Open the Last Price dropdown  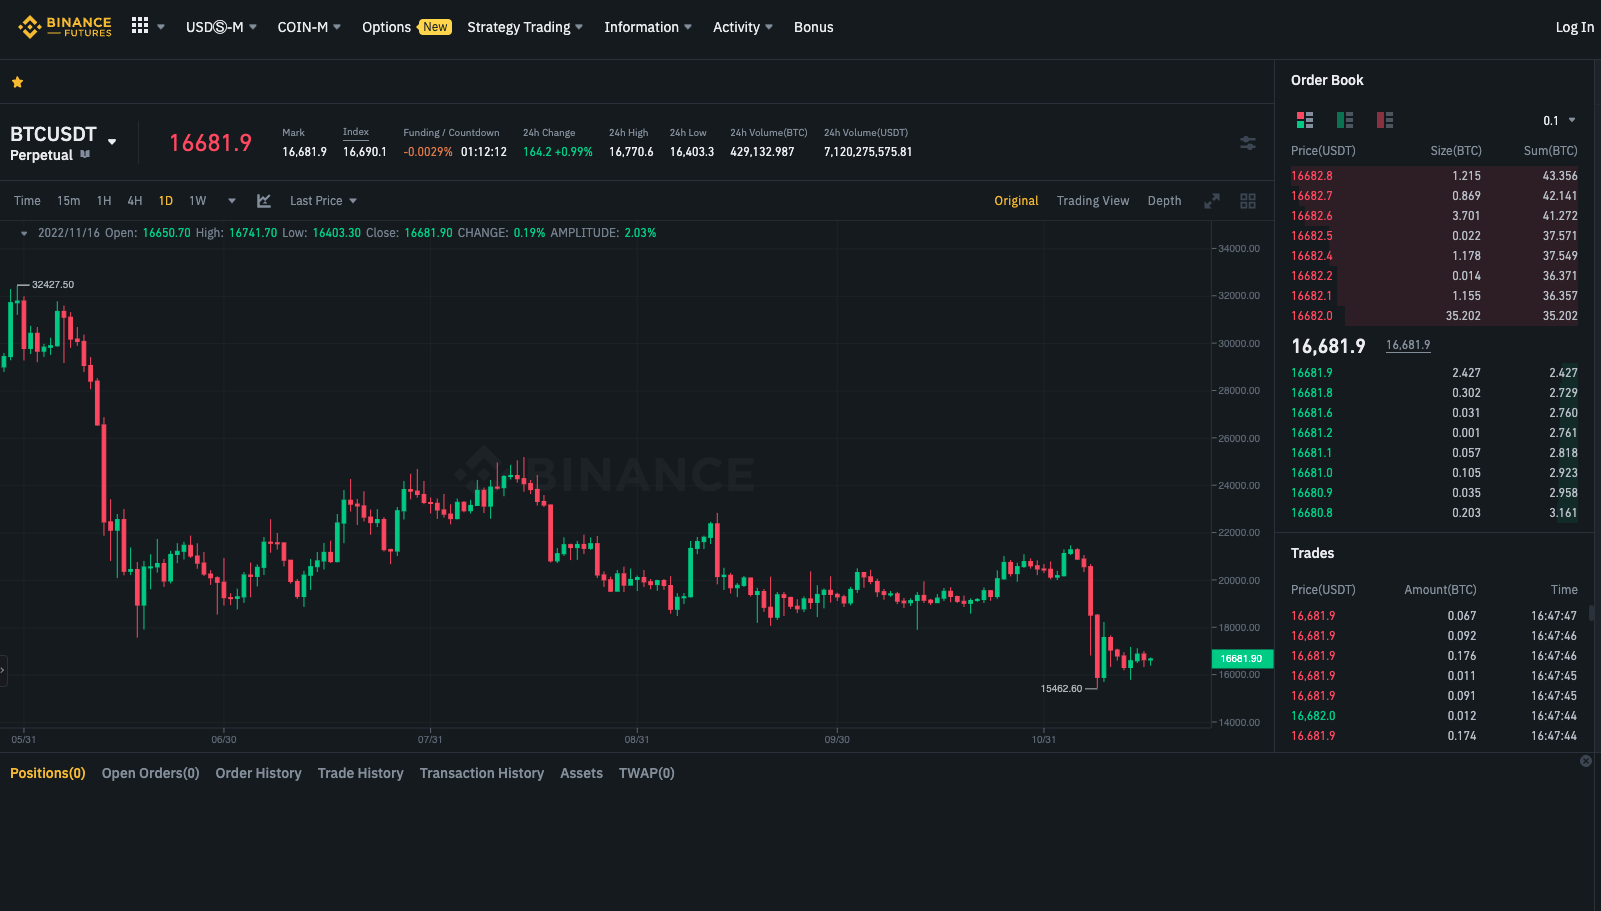pos(323,201)
